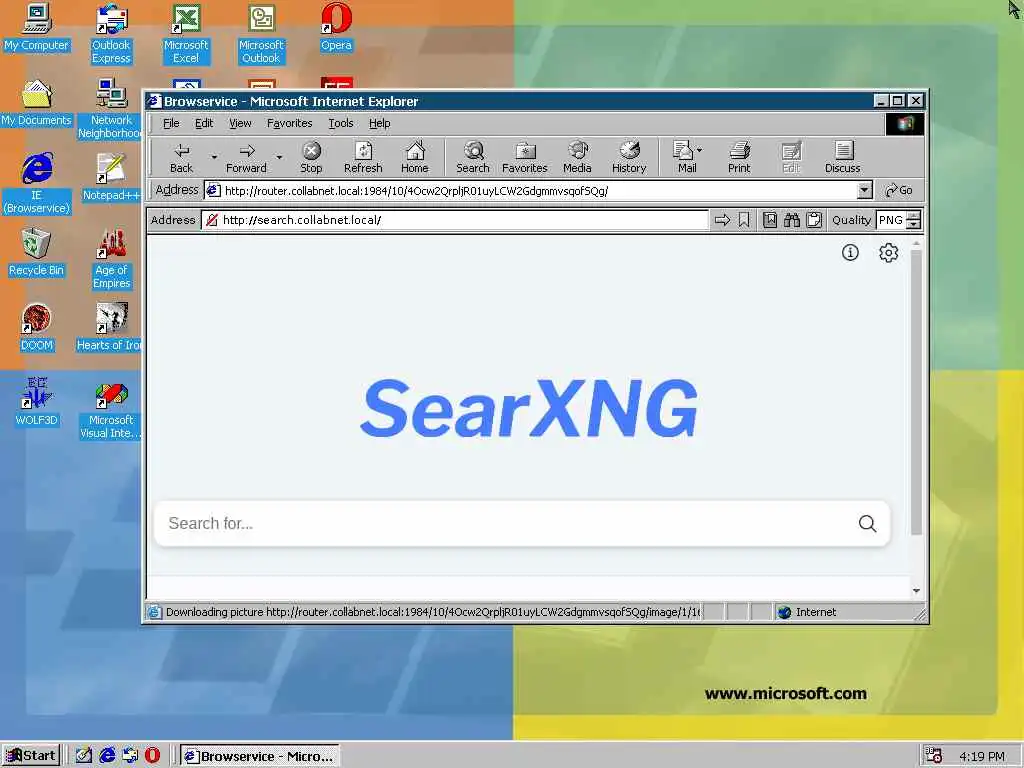
Task: Open Back button history dropdown arrow
Action: [214, 157]
